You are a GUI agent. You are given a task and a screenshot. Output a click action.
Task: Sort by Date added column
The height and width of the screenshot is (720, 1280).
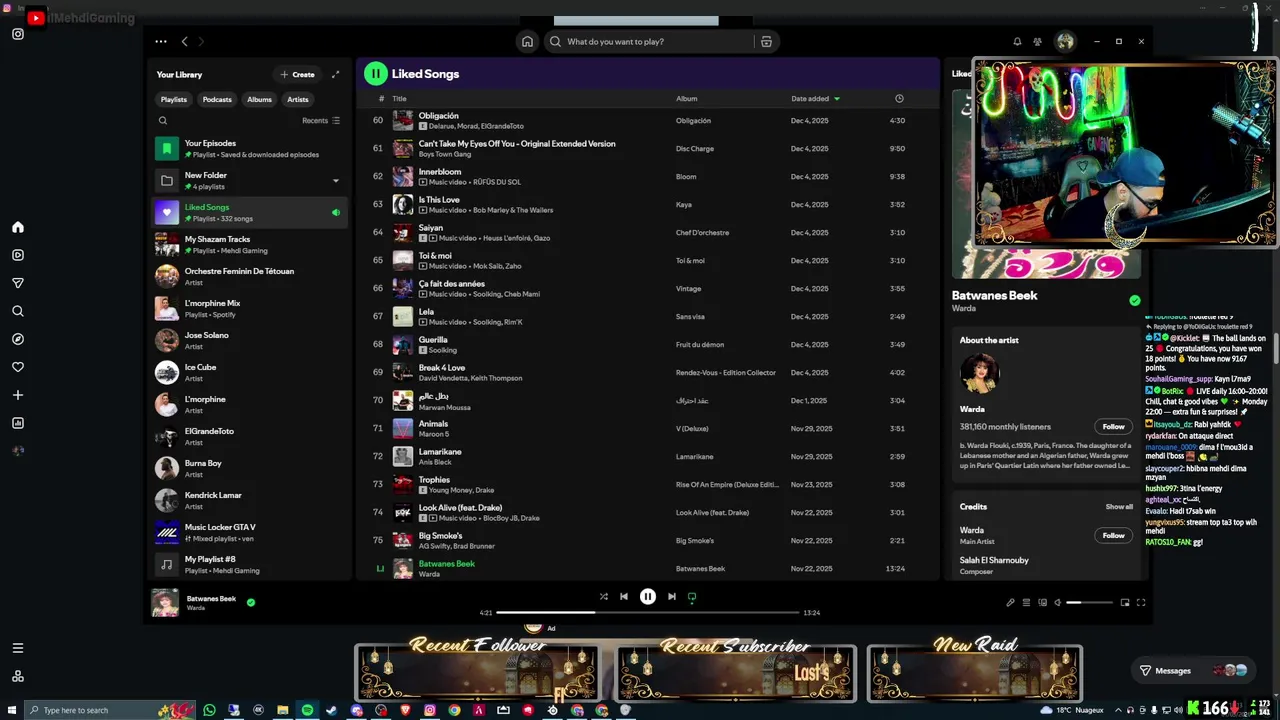click(816, 99)
